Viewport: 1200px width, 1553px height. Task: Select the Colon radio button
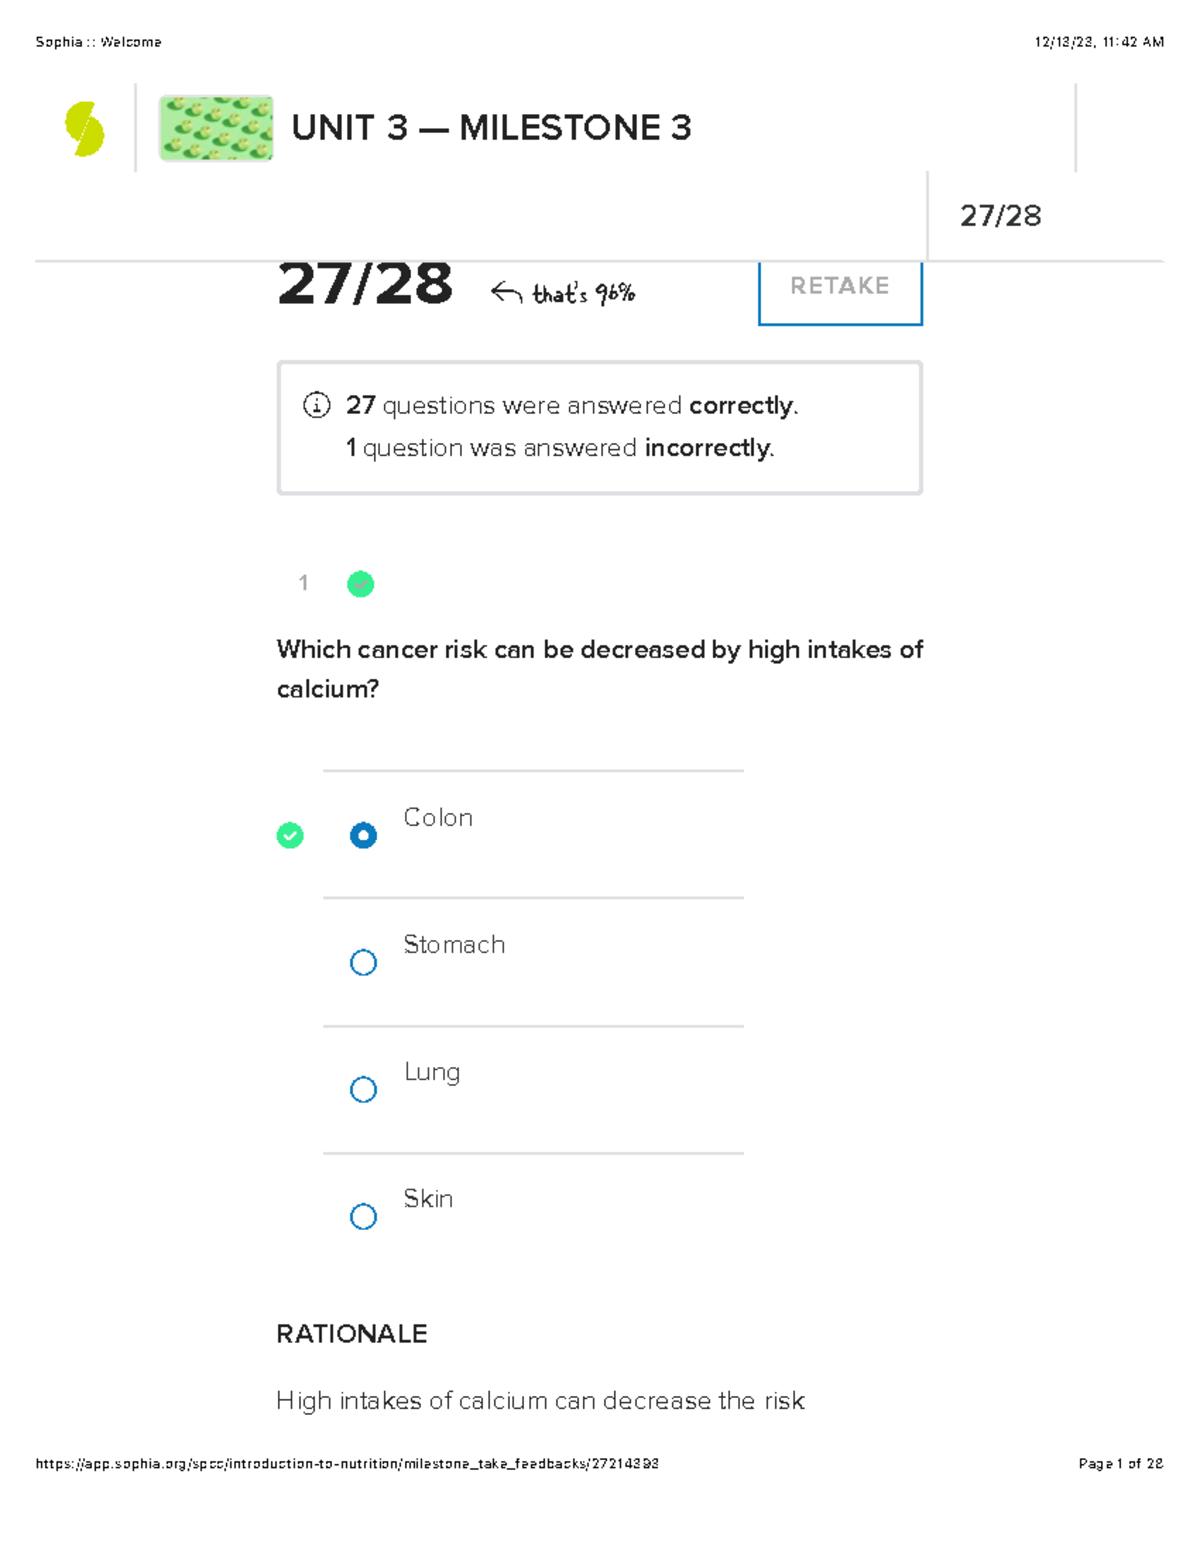click(x=363, y=835)
